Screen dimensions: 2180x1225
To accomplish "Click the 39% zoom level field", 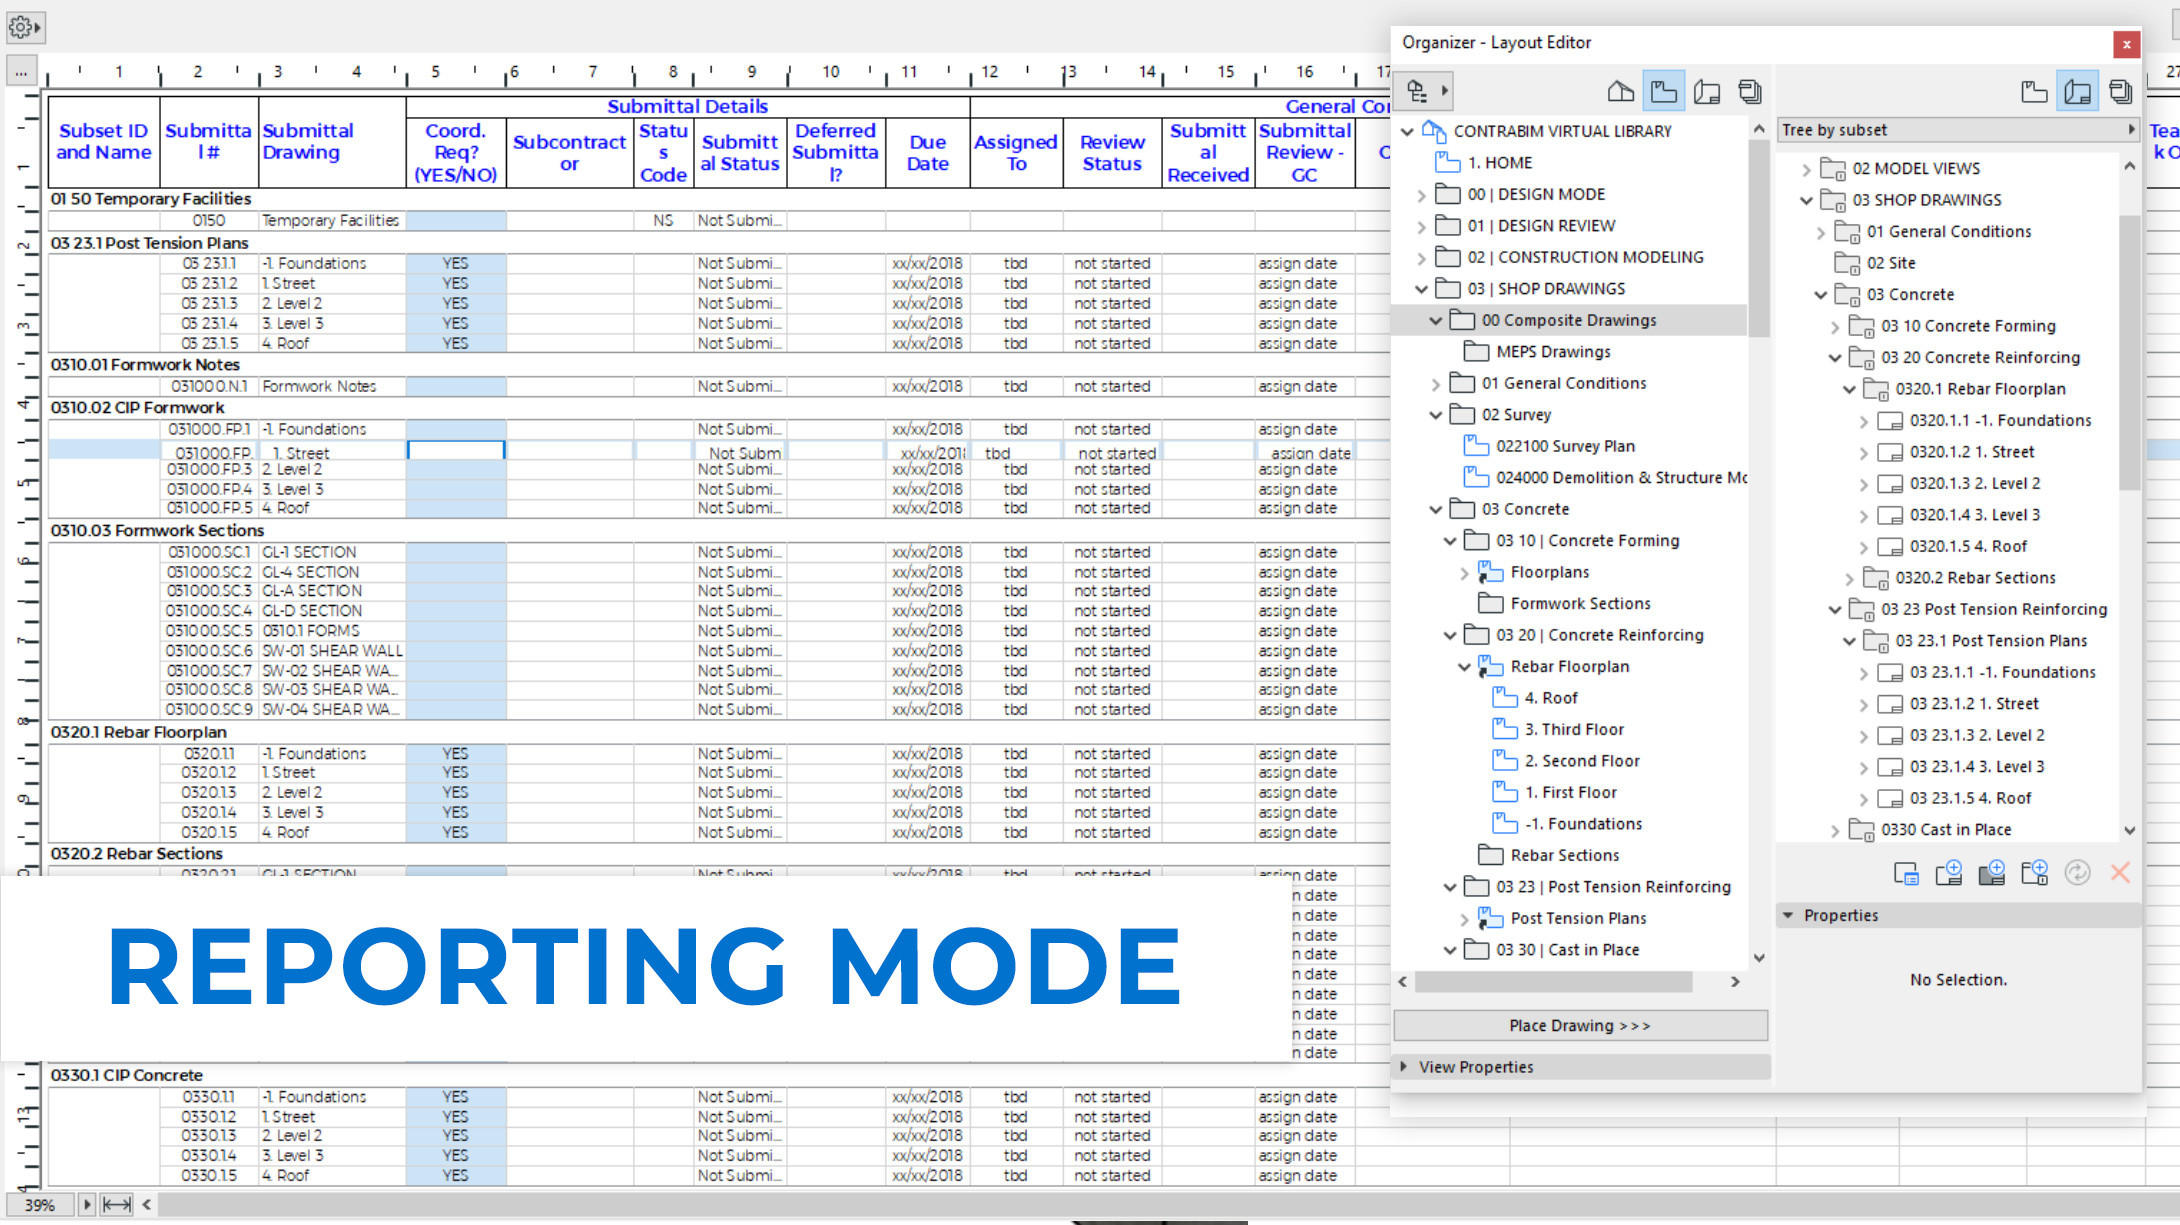I will pyautogui.click(x=40, y=1205).
